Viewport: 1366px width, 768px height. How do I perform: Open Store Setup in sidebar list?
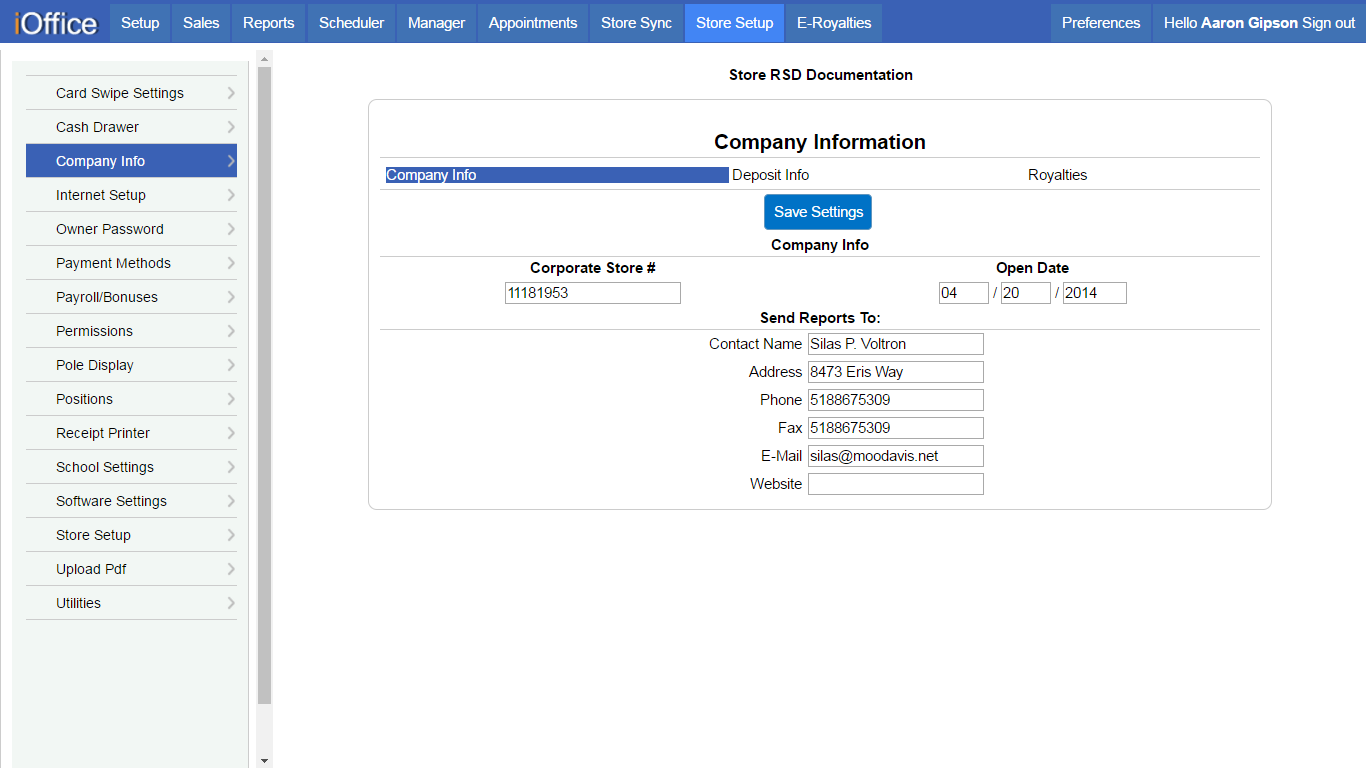pyautogui.click(x=131, y=535)
